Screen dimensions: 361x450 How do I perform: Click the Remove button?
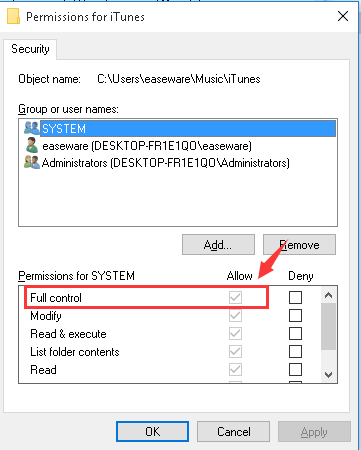click(x=299, y=245)
